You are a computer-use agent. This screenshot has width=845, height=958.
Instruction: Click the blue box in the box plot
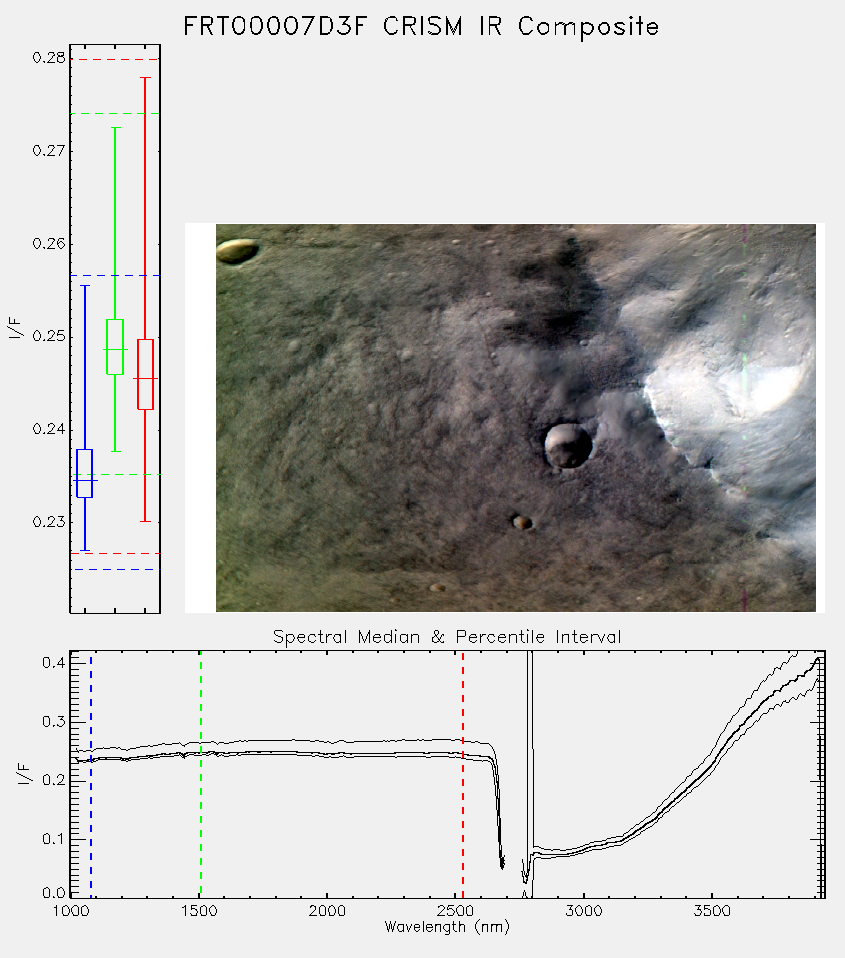pos(85,474)
